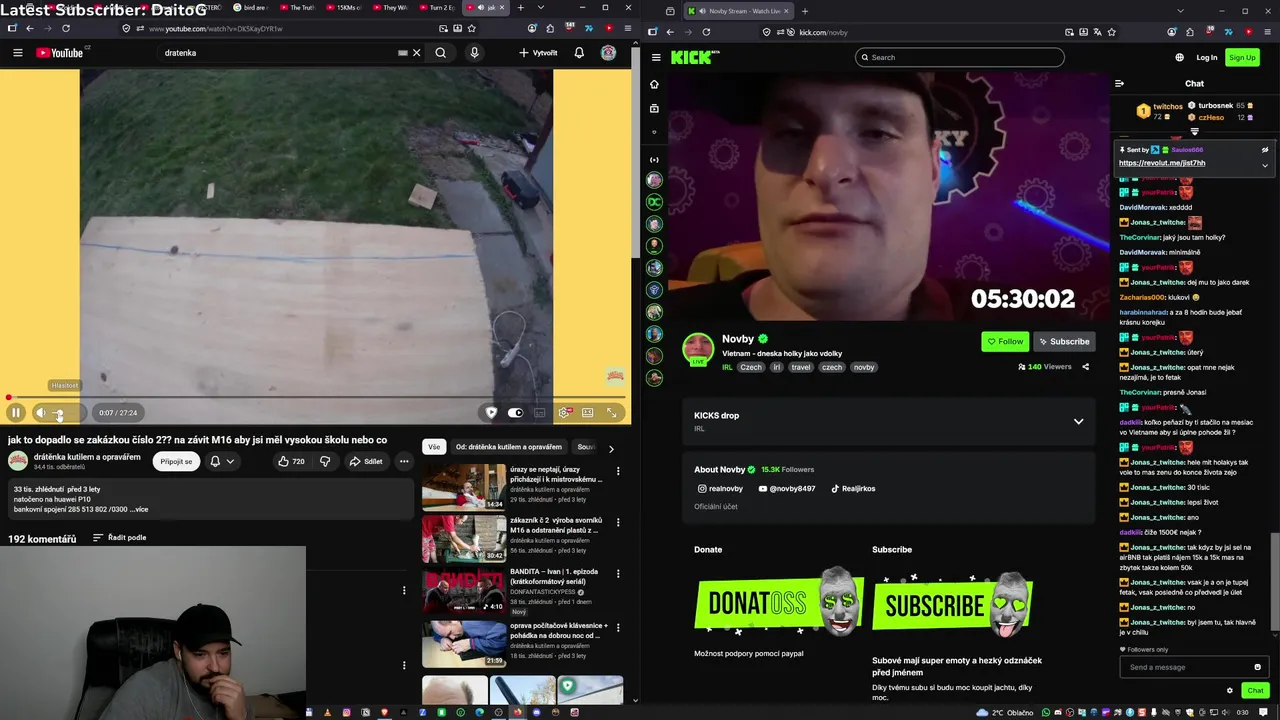Select the 'travel' stream tag
This screenshot has height=720, width=1280.
[801, 367]
